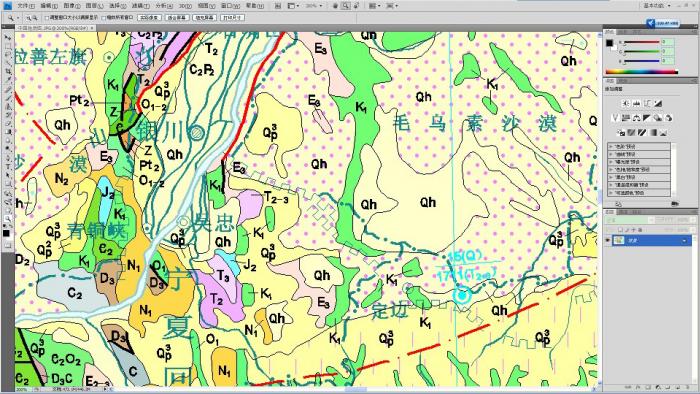This screenshot has height=394, width=700.
Task: Click the Actual Pixels button
Action: click(149, 18)
